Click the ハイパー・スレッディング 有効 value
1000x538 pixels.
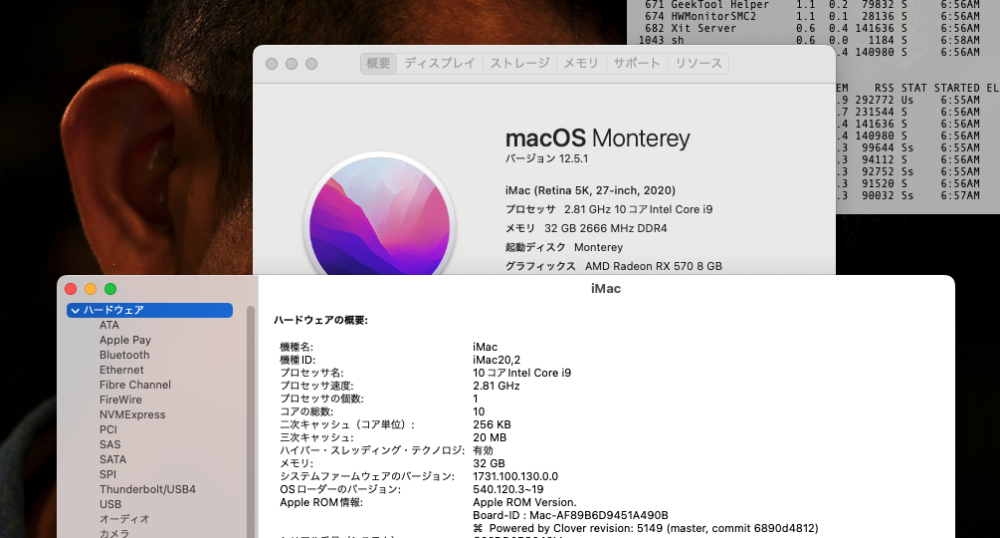coord(483,451)
